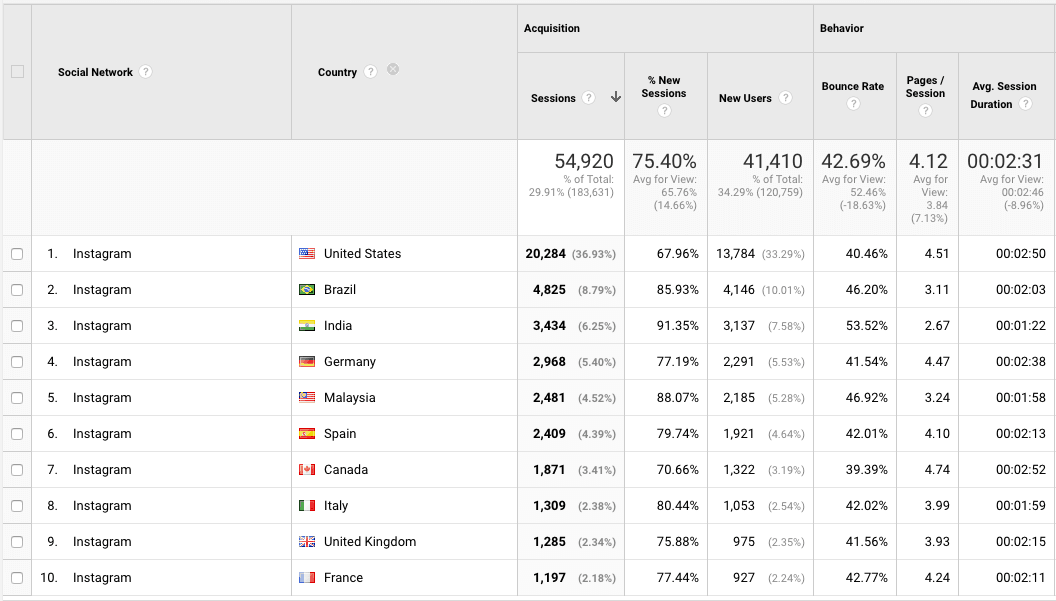Open Instagram link in the India row
The height and width of the screenshot is (601, 1056).
(x=102, y=326)
